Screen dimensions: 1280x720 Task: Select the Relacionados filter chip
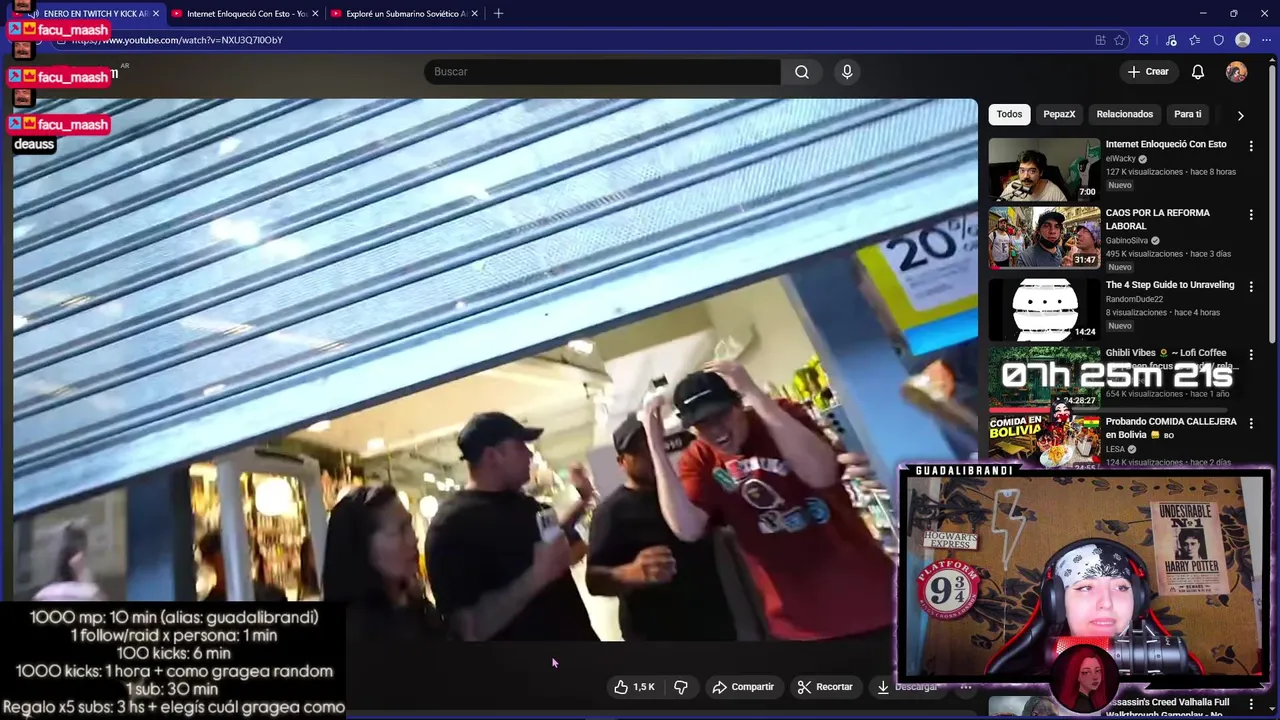pyautogui.click(x=1125, y=114)
